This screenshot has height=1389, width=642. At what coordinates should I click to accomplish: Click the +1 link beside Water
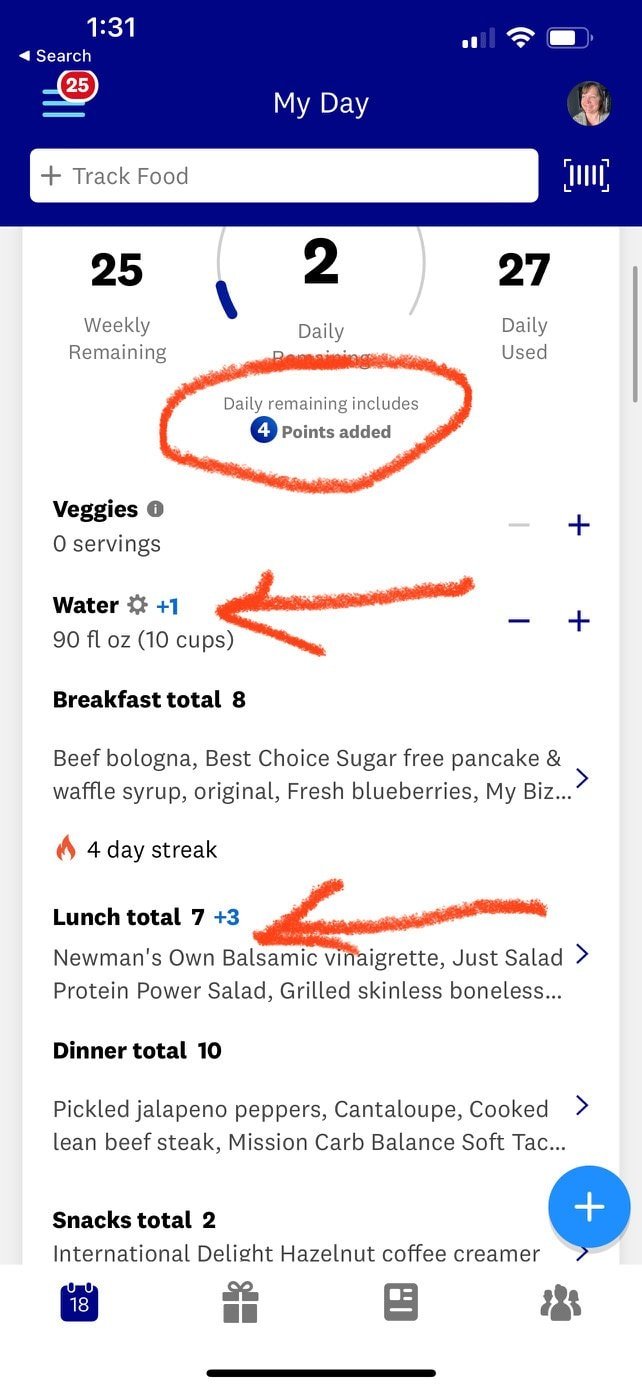tap(168, 605)
